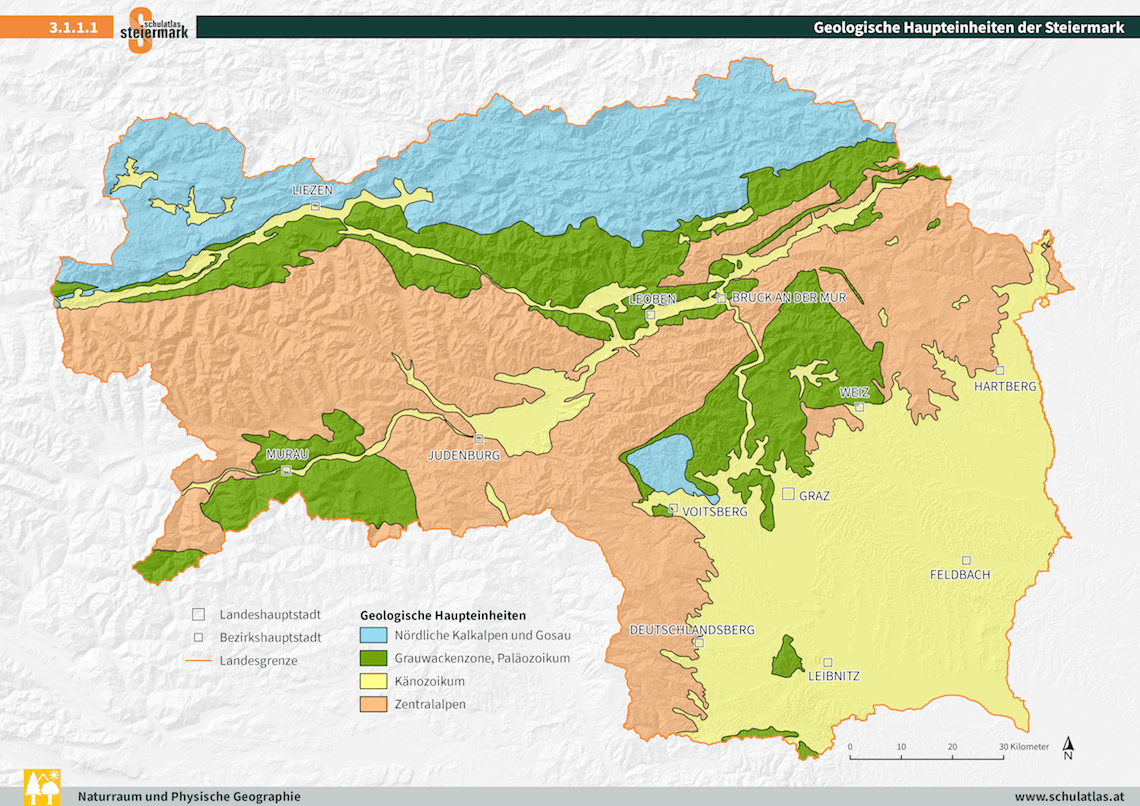Image resolution: width=1140 pixels, height=806 pixels.
Task: Click the MURAU map label
Action: point(287,455)
